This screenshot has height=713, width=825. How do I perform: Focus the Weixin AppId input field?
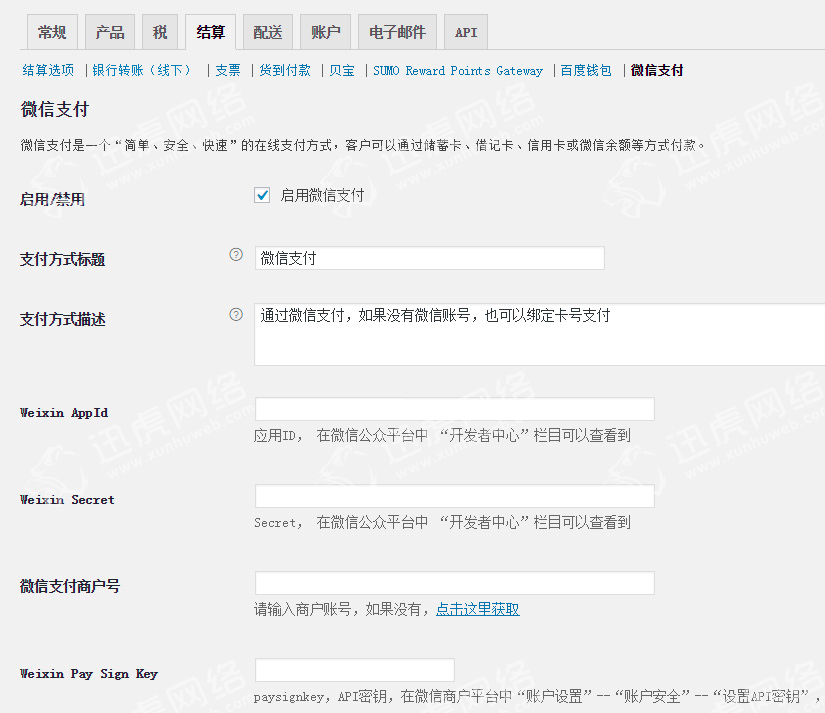[455, 409]
